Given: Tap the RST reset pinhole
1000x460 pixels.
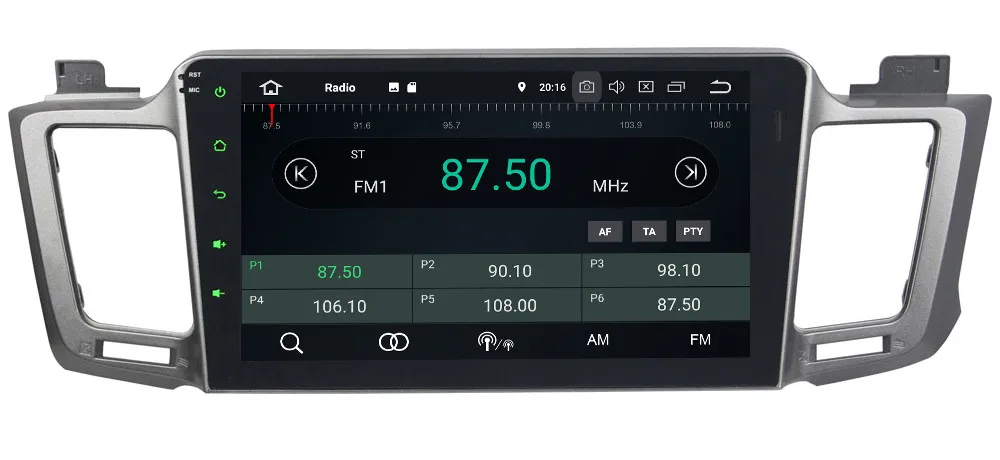Looking at the screenshot, I should (x=184, y=76).
